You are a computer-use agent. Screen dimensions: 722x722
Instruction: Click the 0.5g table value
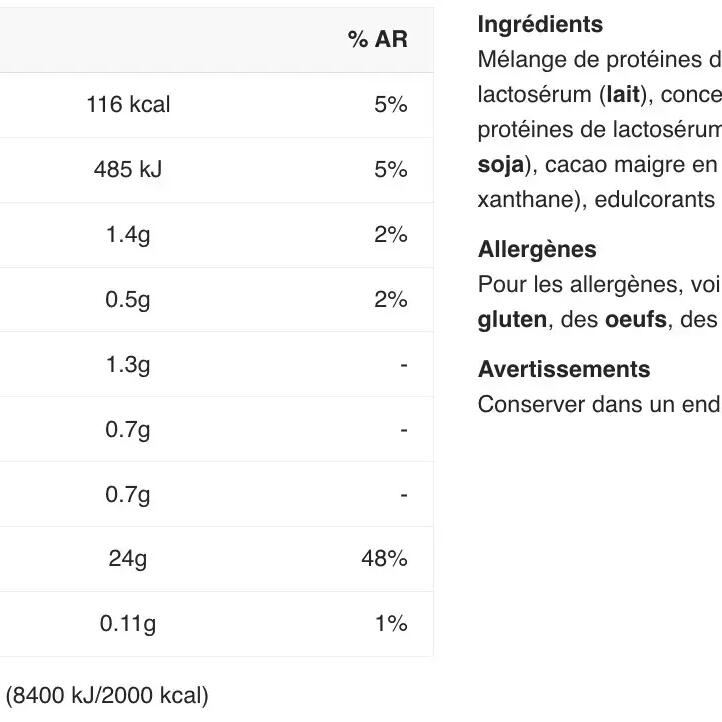pos(128,299)
